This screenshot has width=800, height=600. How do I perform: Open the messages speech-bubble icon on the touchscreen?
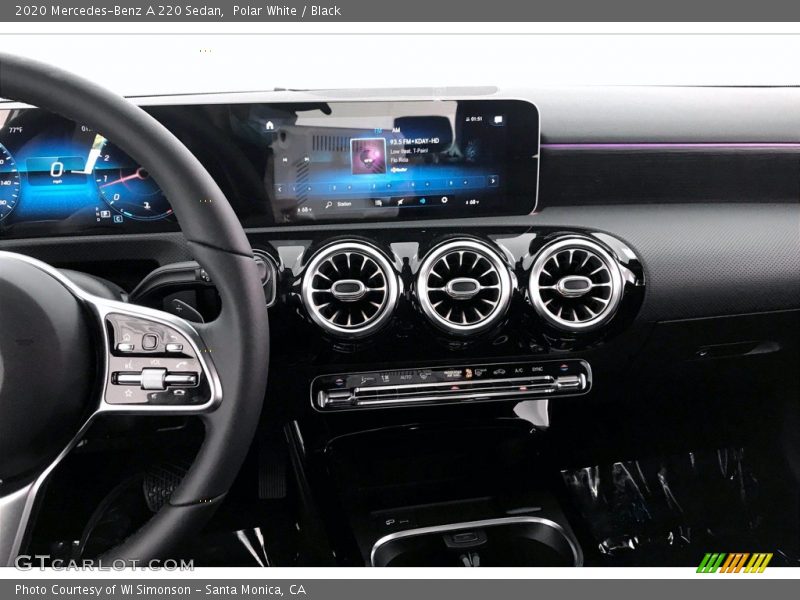coord(498,120)
